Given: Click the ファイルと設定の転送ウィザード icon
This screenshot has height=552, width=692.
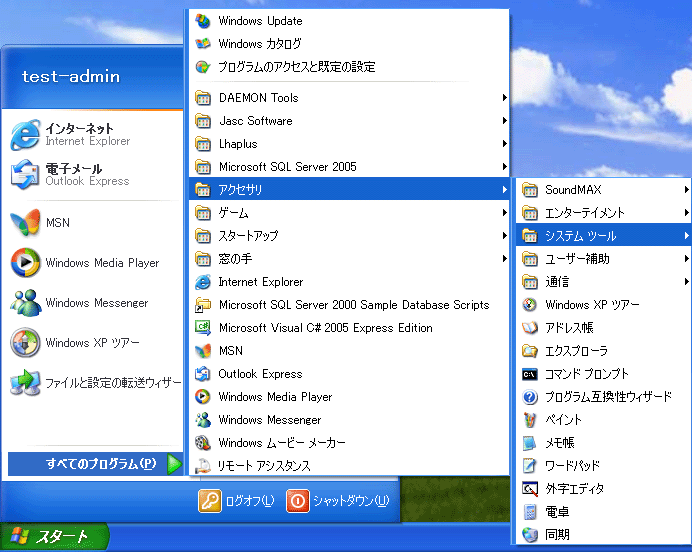Looking at the screenshot, I should 25,382.
